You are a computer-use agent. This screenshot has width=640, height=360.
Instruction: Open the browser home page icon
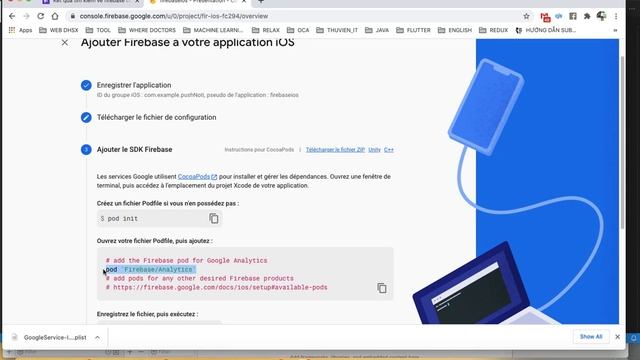click(x=55, y=16)
